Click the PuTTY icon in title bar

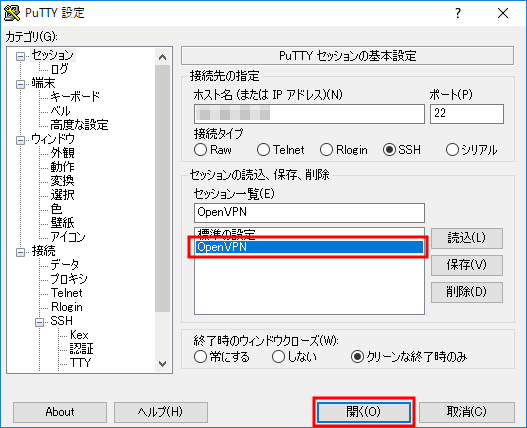(x=12, y=13)
